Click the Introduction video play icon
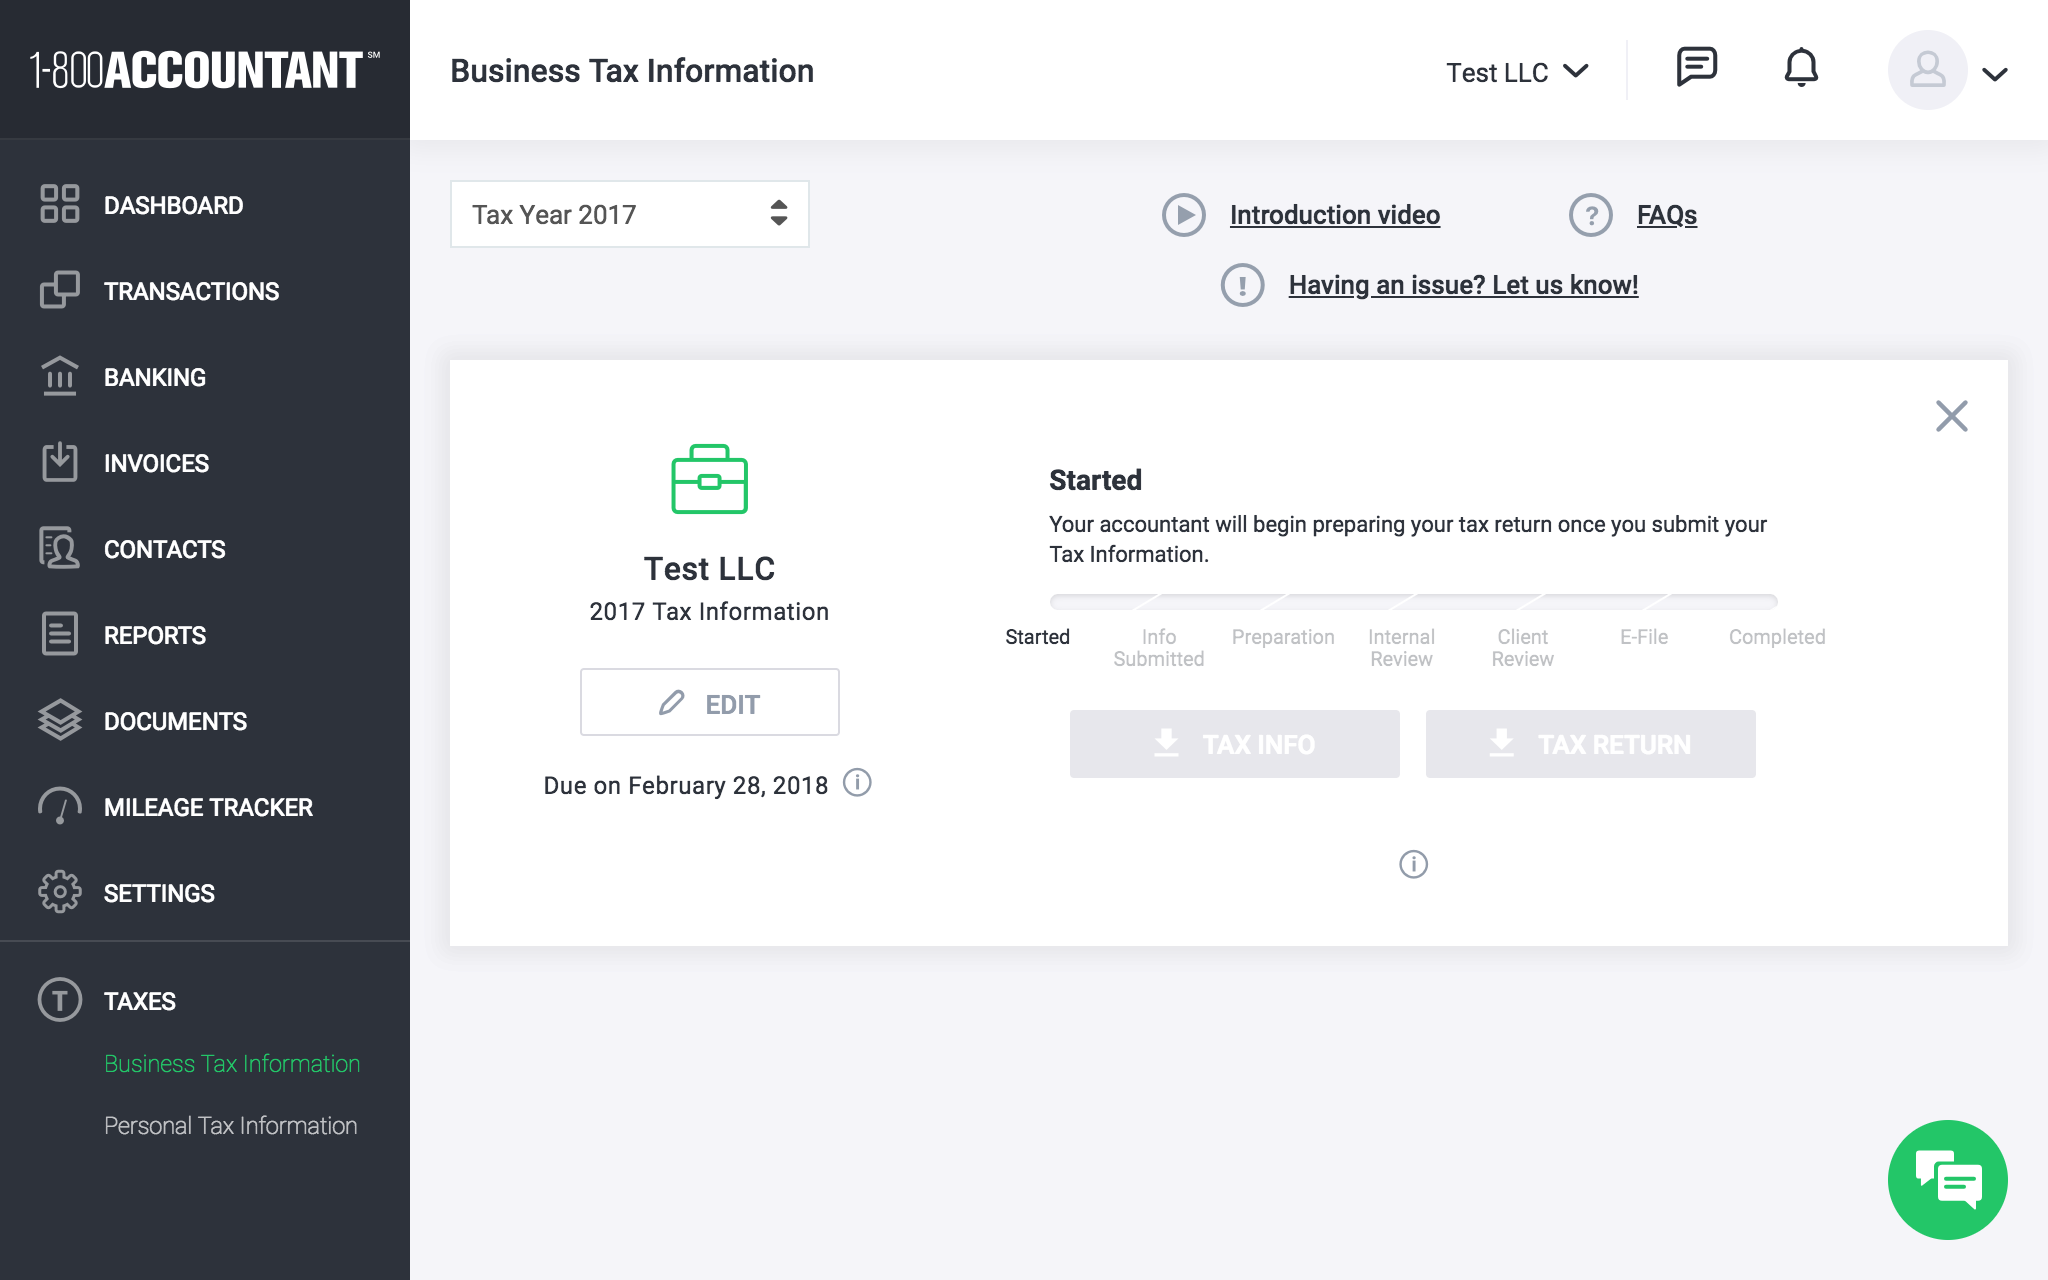This screenshot has width=2048, height=1280. [x=1184, y=215]
